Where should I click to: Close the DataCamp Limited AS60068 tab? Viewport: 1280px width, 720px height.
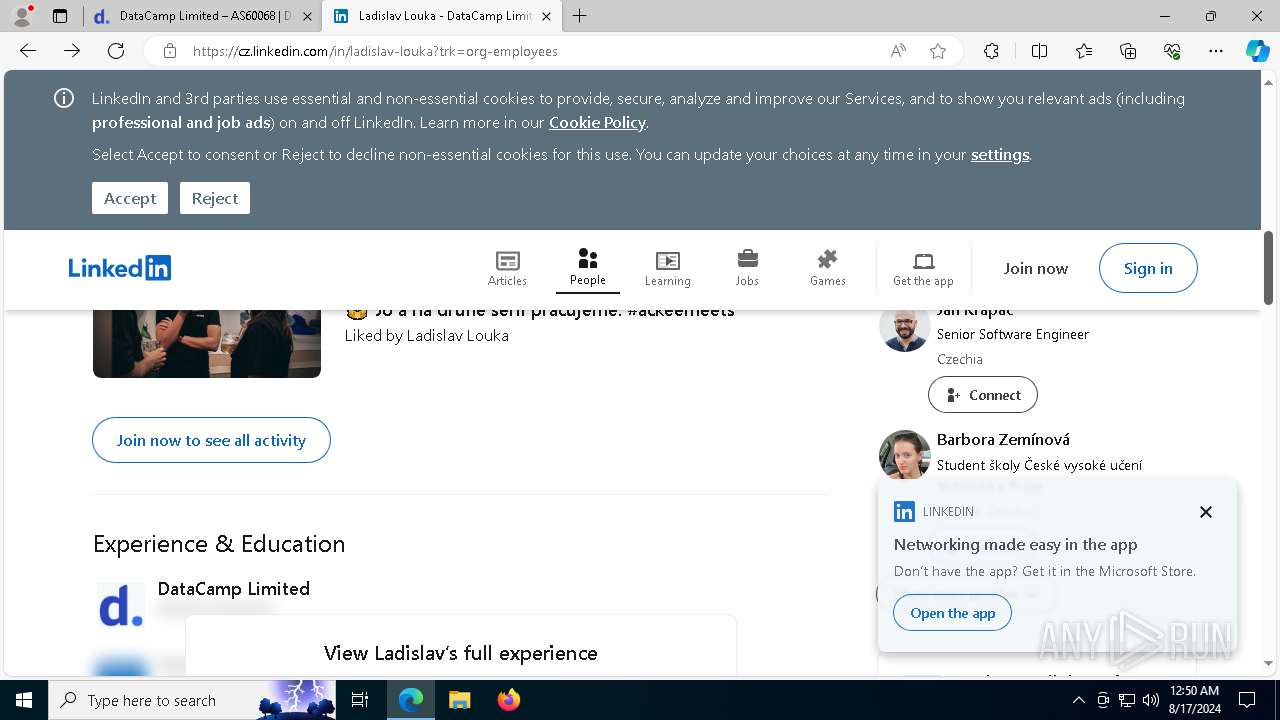307,16
